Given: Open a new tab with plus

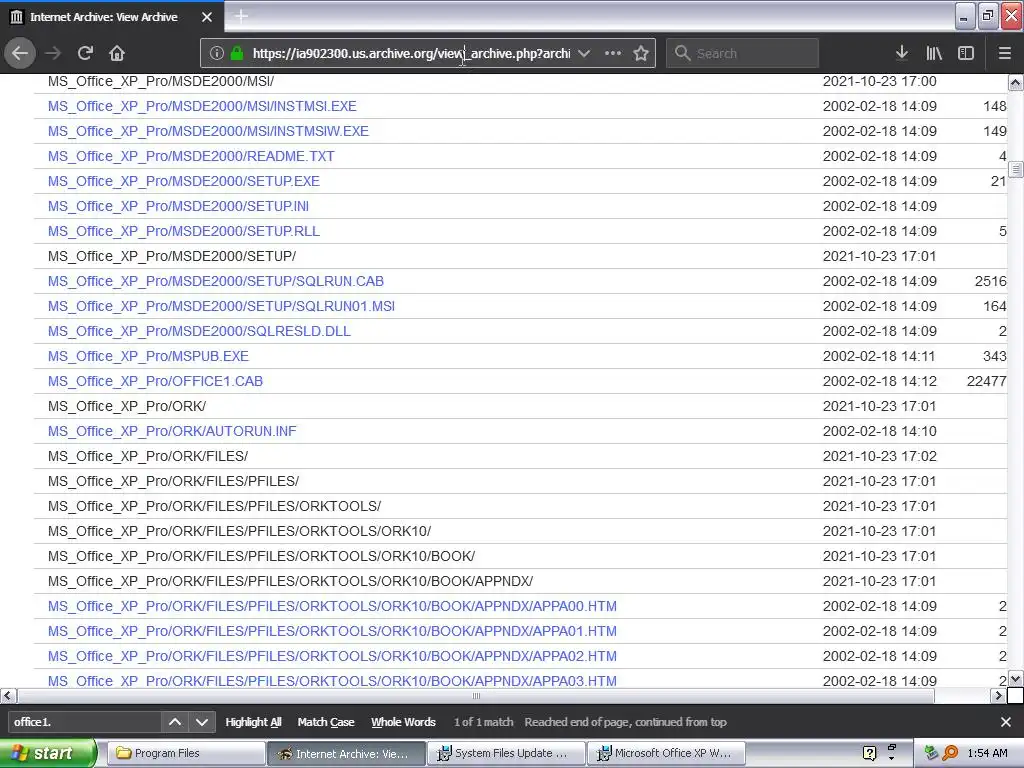Looking at the screenshot, I should pos(241,16).
